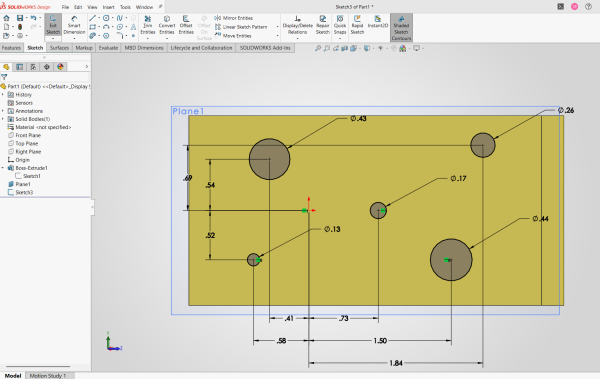Image resolution: width=600 pixels, height=379 pixels.
Task: Select the Ellipse sketch tool
Action: coord(120,27)
